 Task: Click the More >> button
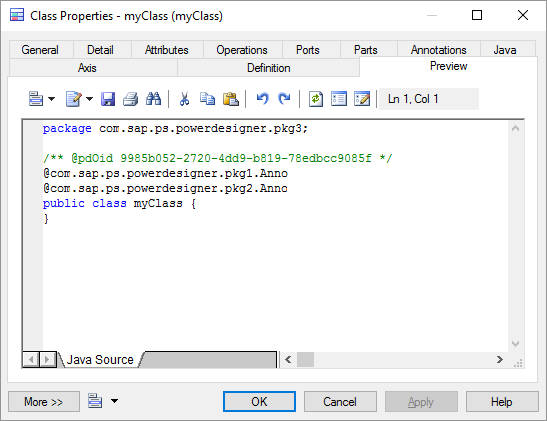pyautogui.click(x=44, y=402)
